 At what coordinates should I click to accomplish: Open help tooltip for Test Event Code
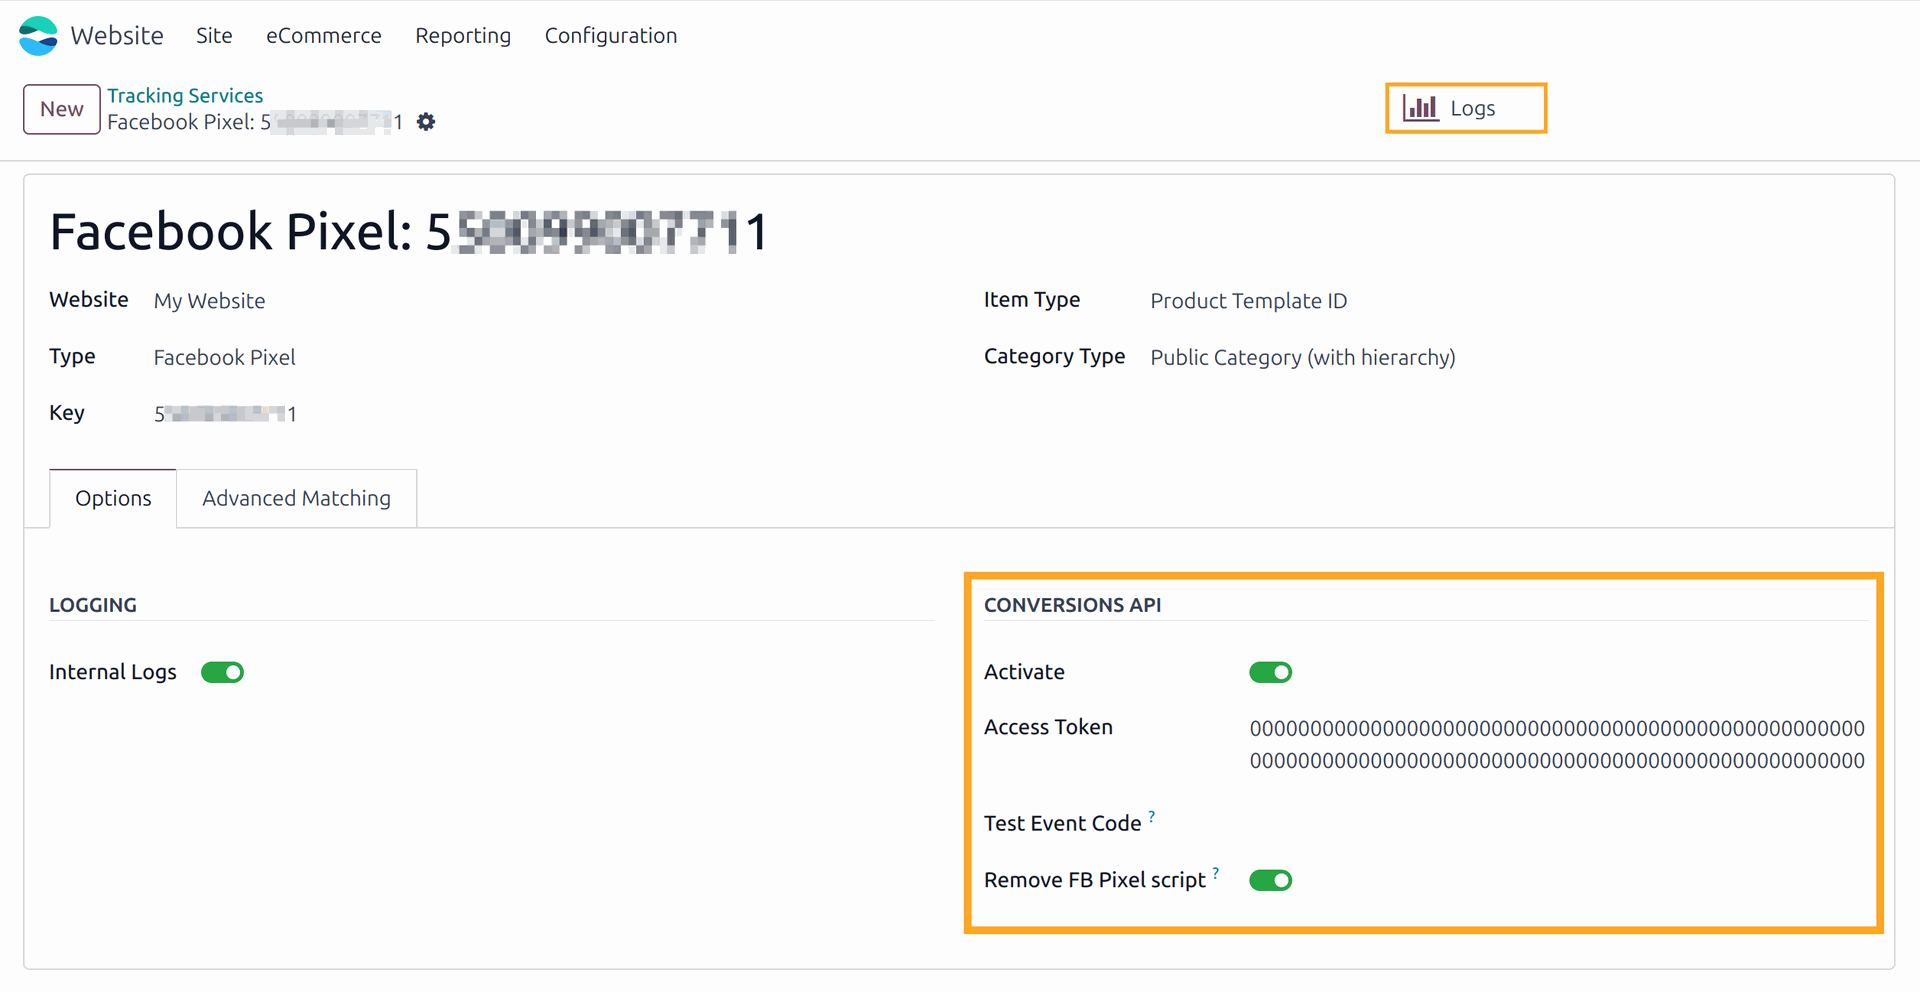(1152, 816)
